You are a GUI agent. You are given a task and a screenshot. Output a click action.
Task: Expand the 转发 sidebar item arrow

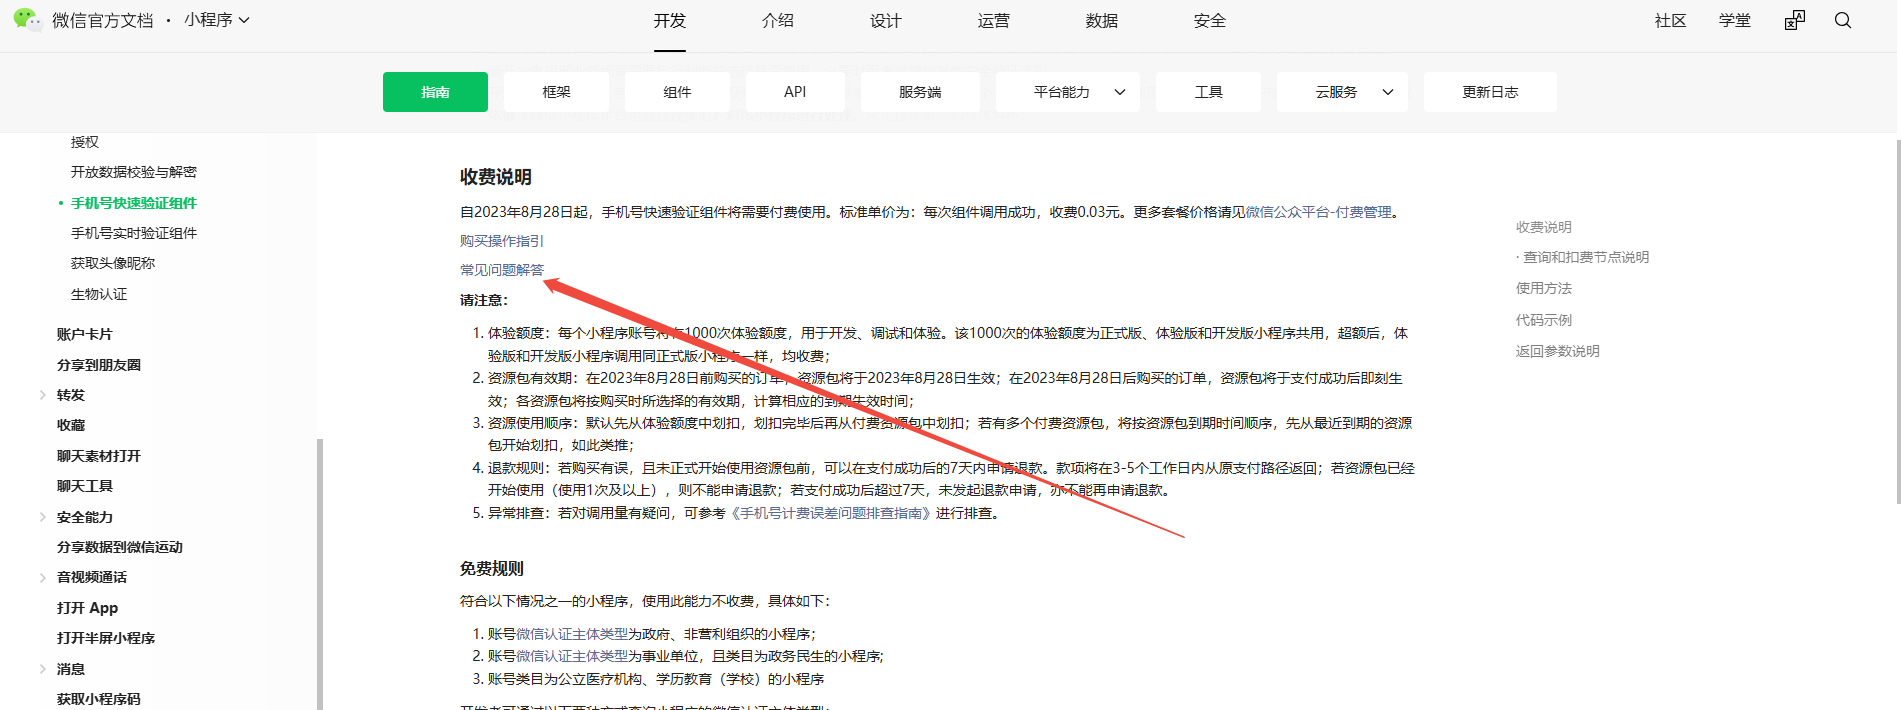[43, 395]
